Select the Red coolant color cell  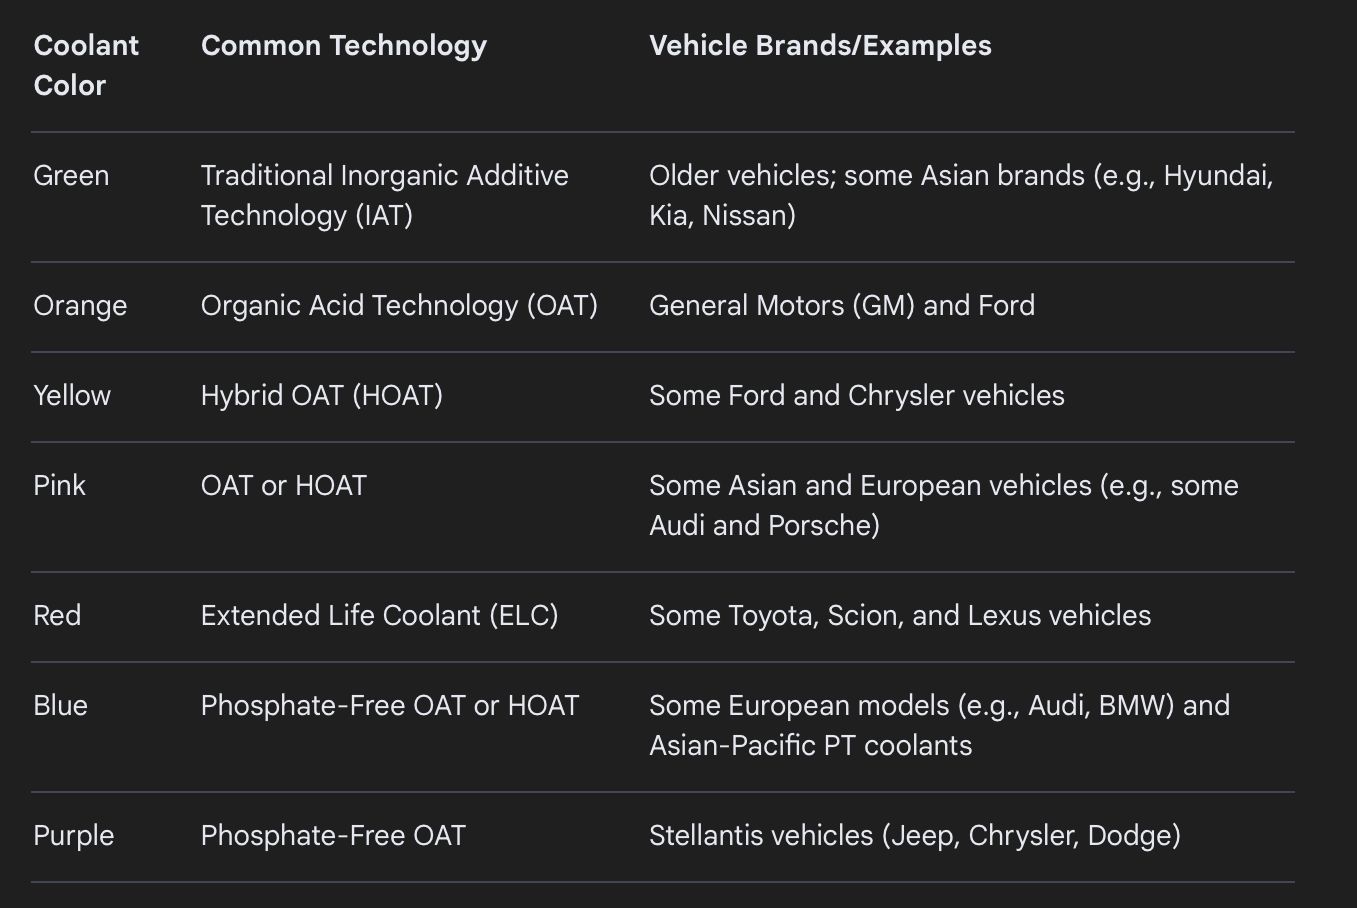(x=57, y=616)
